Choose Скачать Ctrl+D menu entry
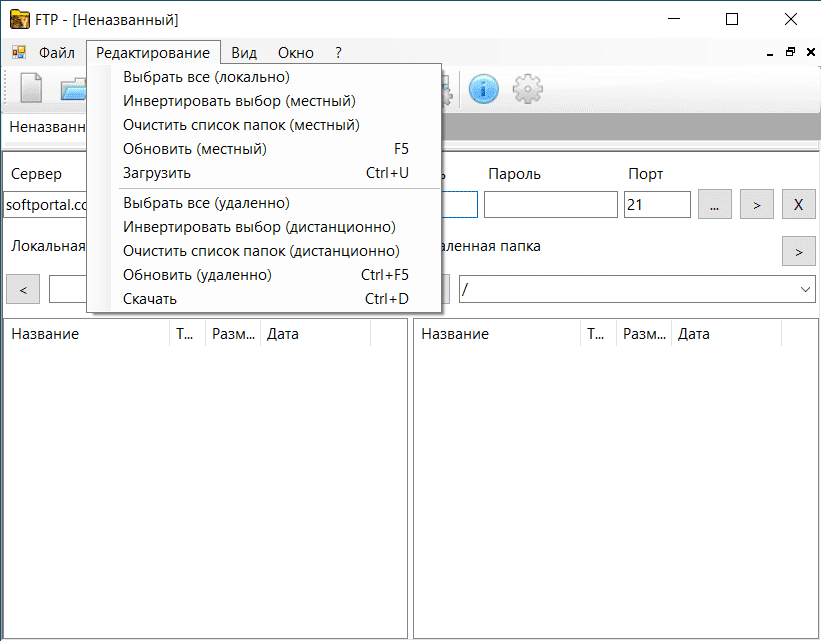Screen dimensions: 821x641 [x=264, y=300]
